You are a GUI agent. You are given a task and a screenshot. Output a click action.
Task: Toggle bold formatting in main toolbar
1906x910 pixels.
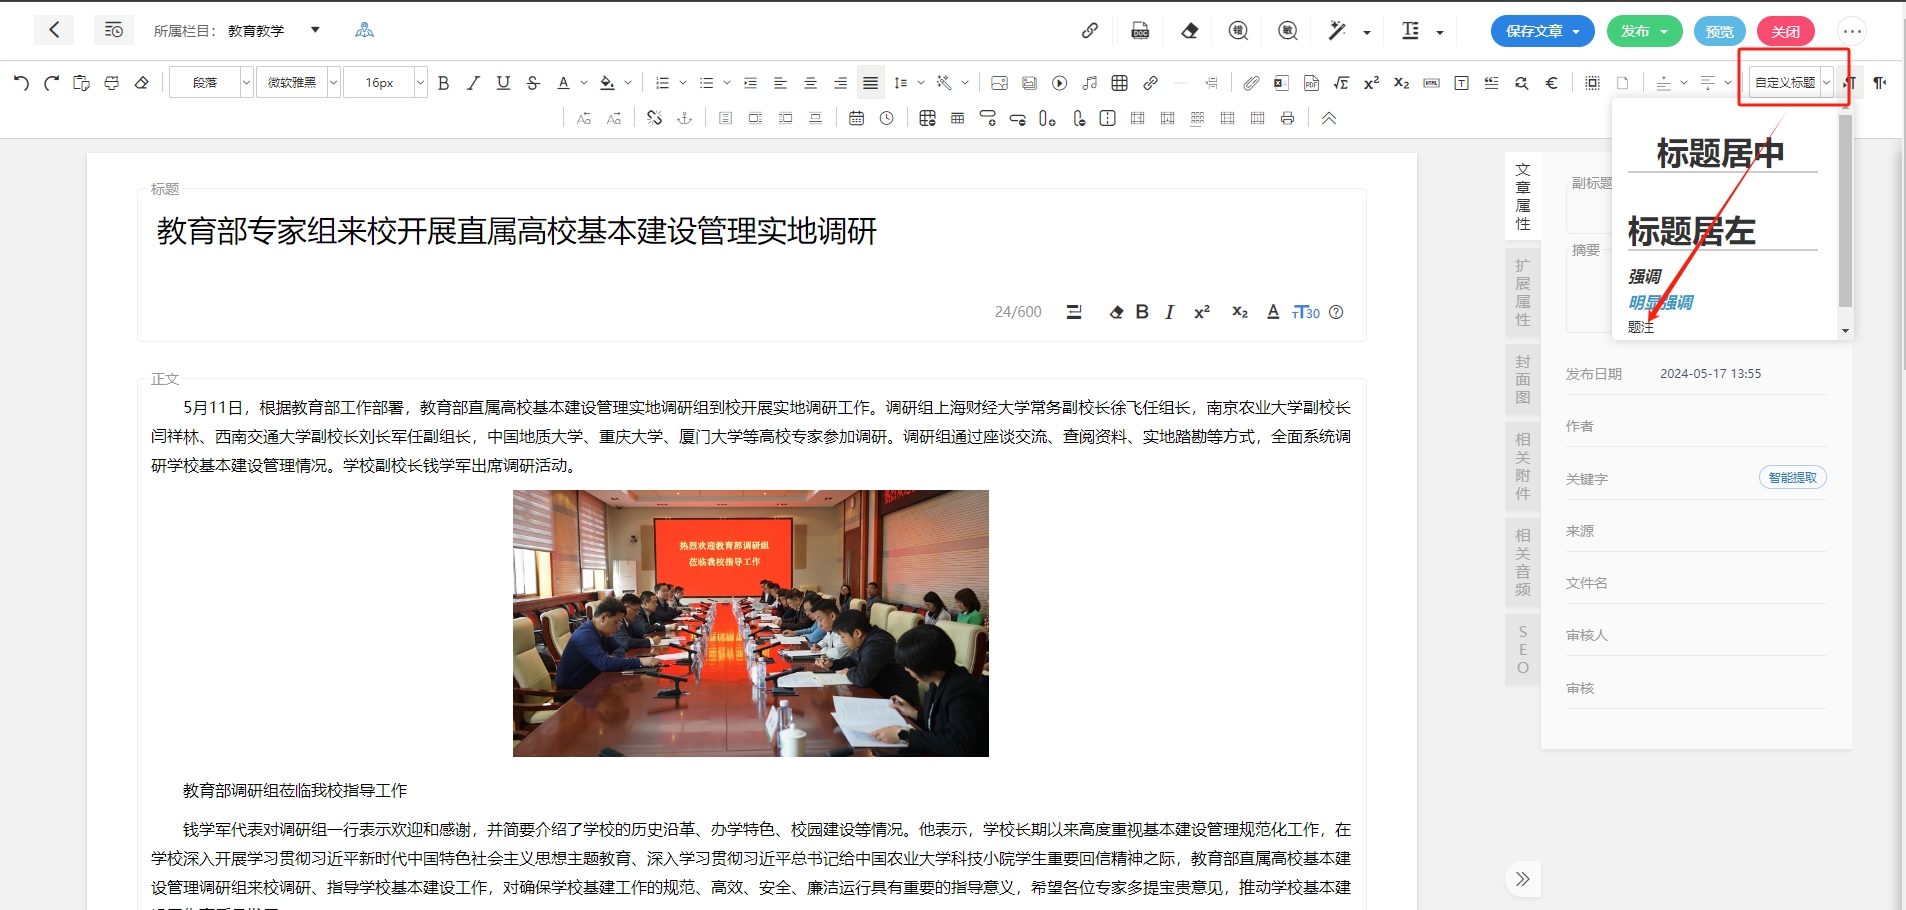click(443, 83)
